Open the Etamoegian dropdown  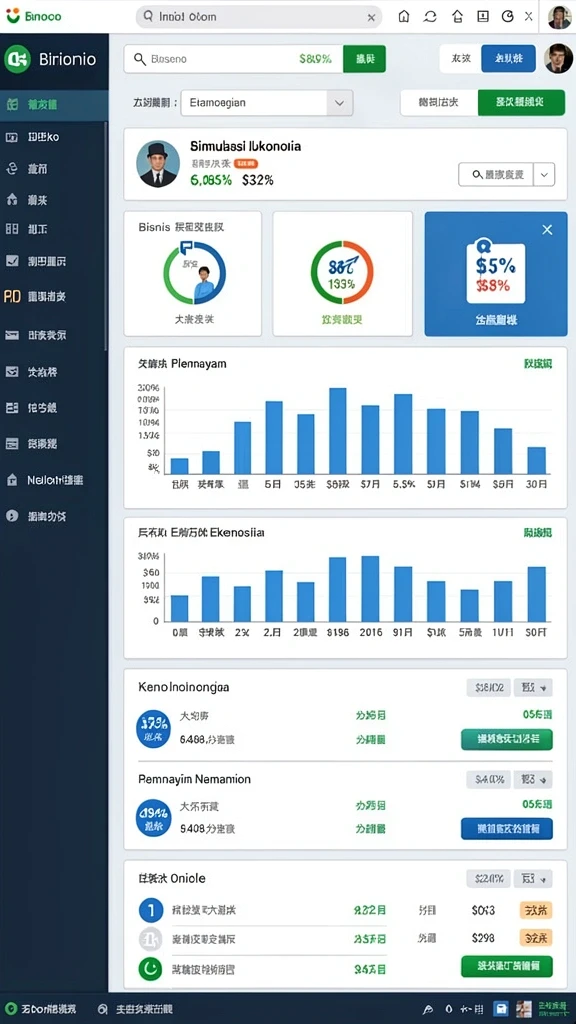[x=267, y=103]
